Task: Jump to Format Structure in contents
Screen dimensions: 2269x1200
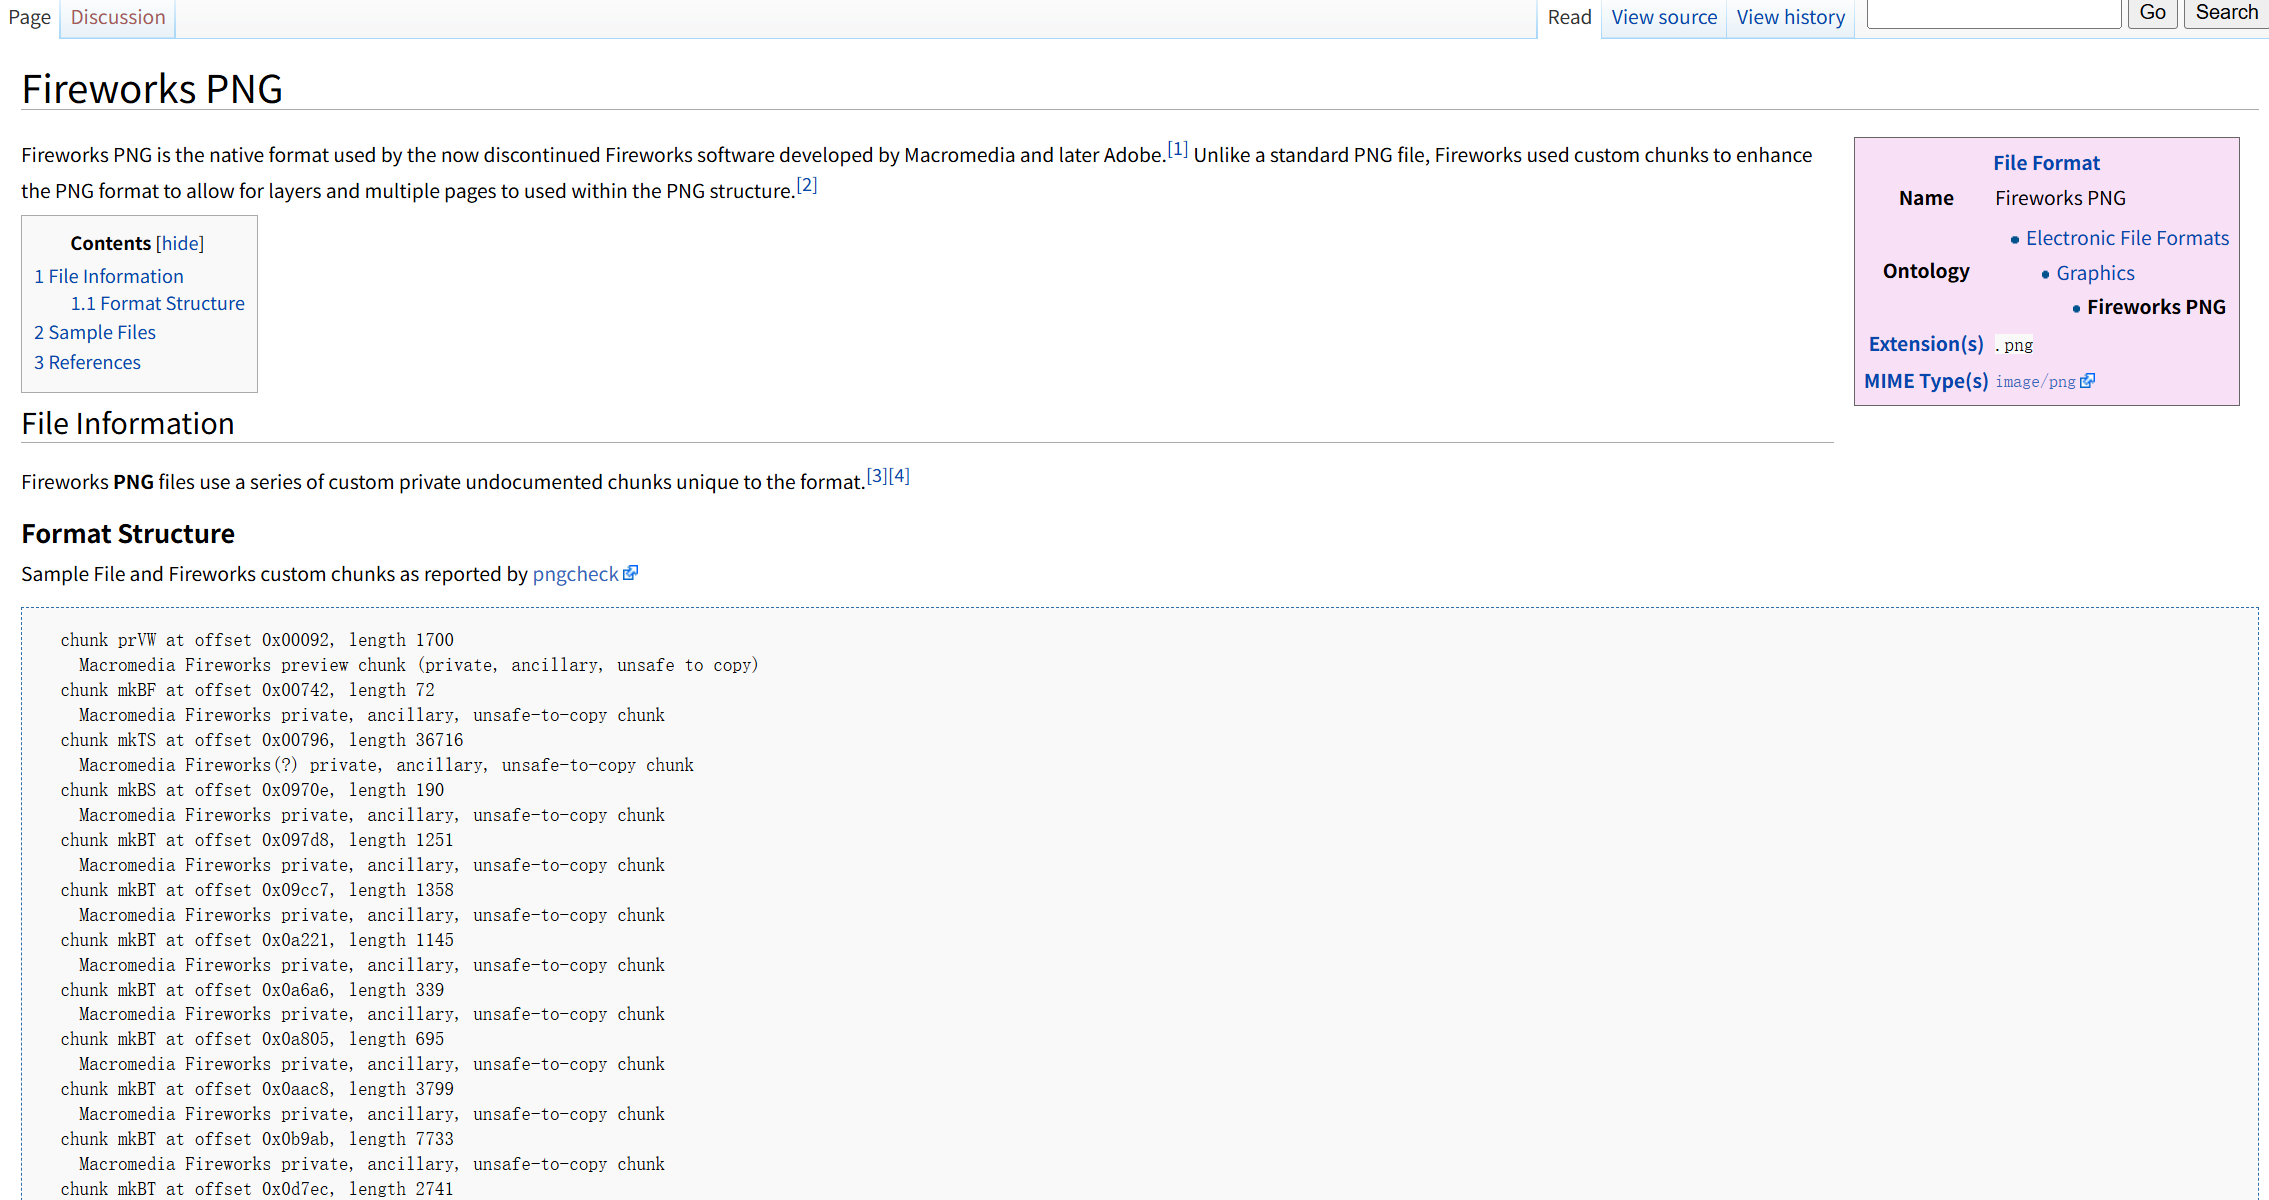Action: tap(157, 303)
